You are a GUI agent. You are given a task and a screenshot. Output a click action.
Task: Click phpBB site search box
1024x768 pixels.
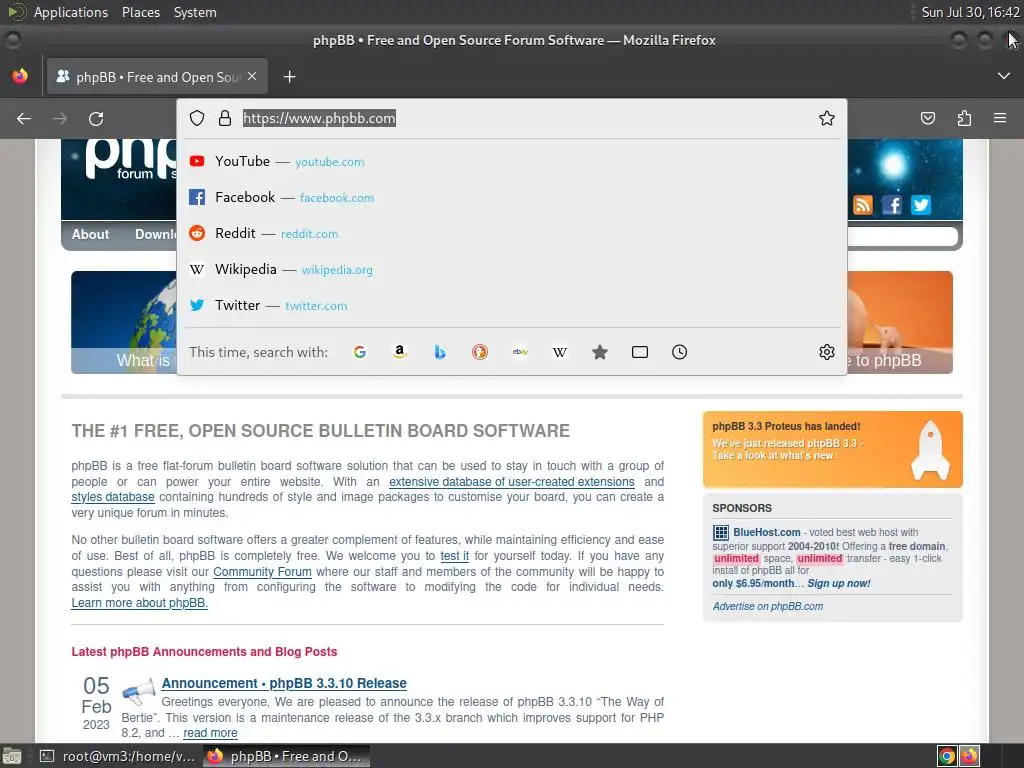point(902,236)
